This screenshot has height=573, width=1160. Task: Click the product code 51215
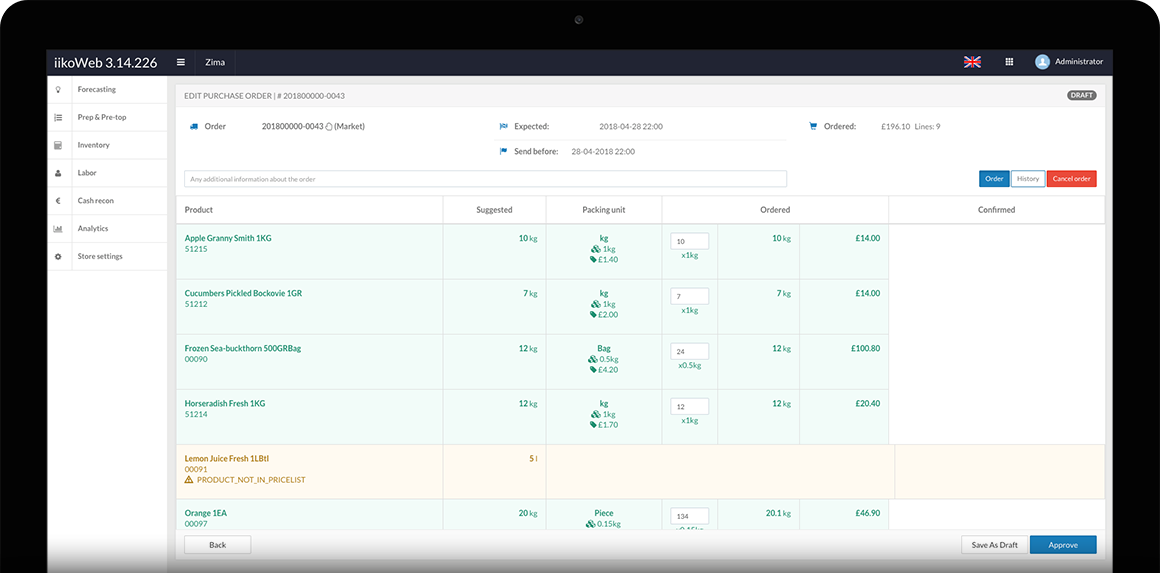pos(196,249)
